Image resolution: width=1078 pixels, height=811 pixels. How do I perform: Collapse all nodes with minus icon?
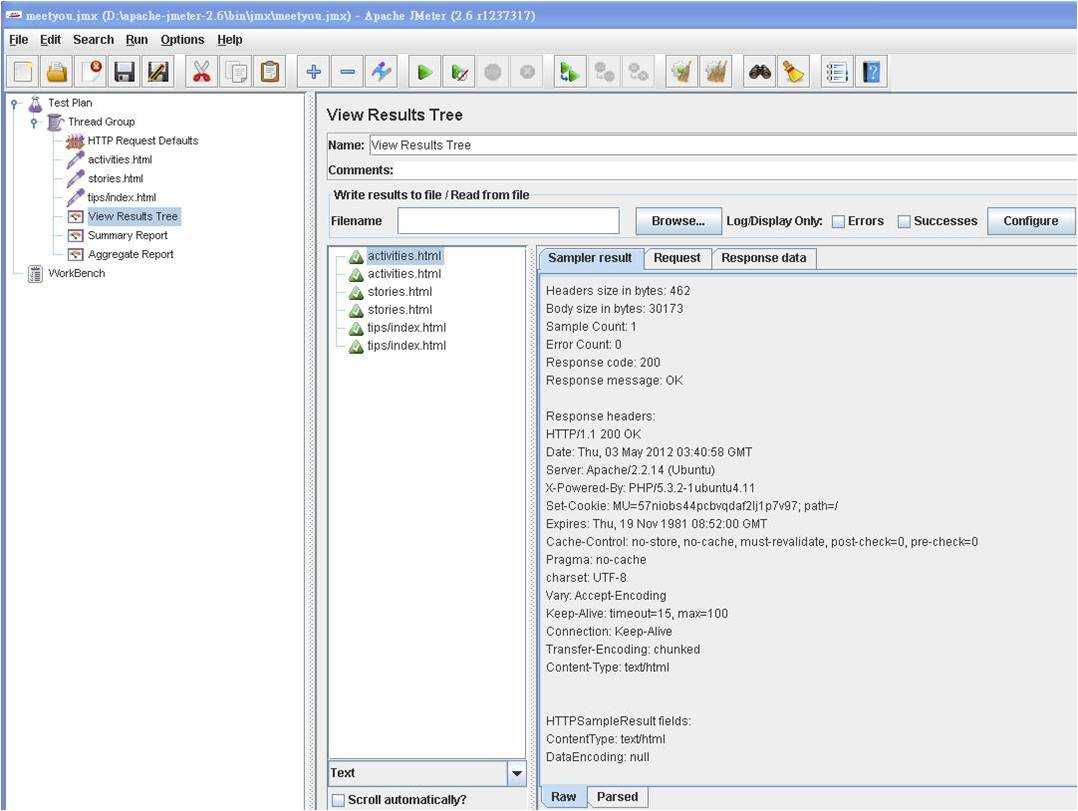[347, 71]
